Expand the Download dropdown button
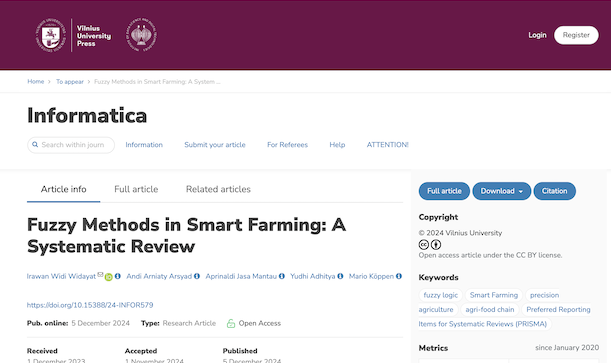Screen dimensions: 611x363 point(502,191)
